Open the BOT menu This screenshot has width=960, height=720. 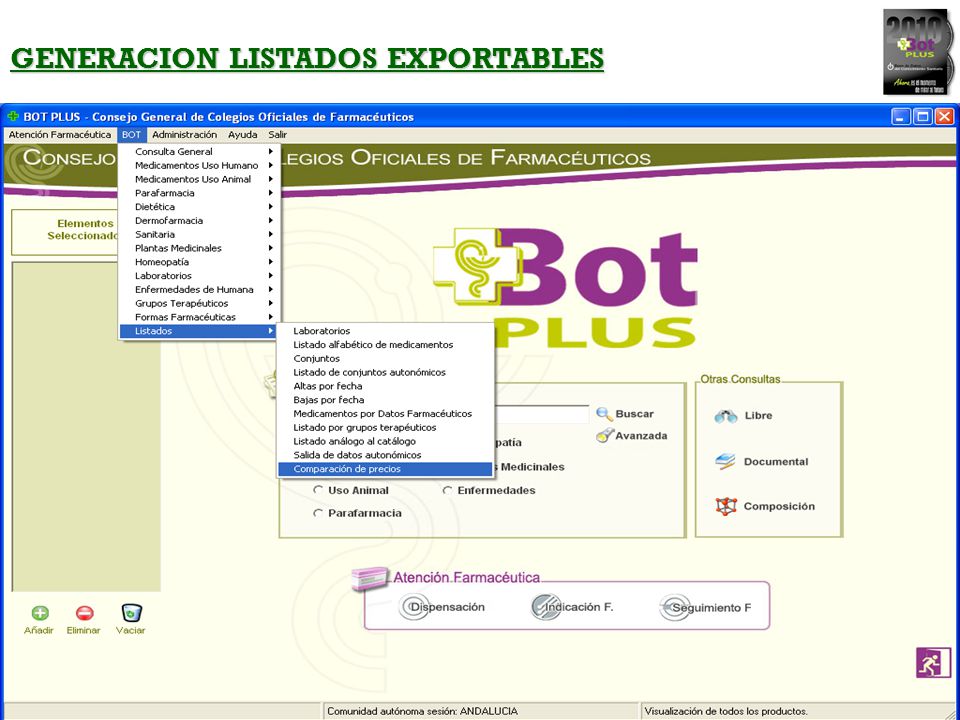pos(132,135)
